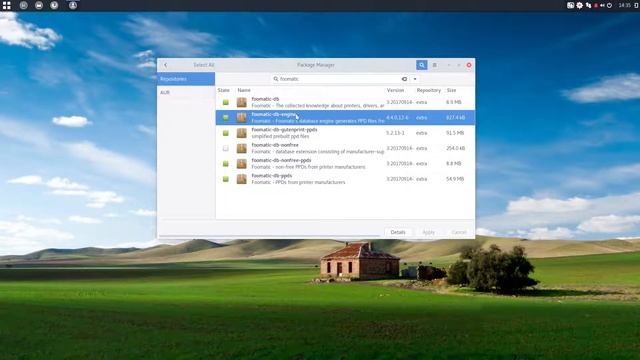Click the 254.0 kB size cell
The image size is (640, 360).
pos(456,148)
